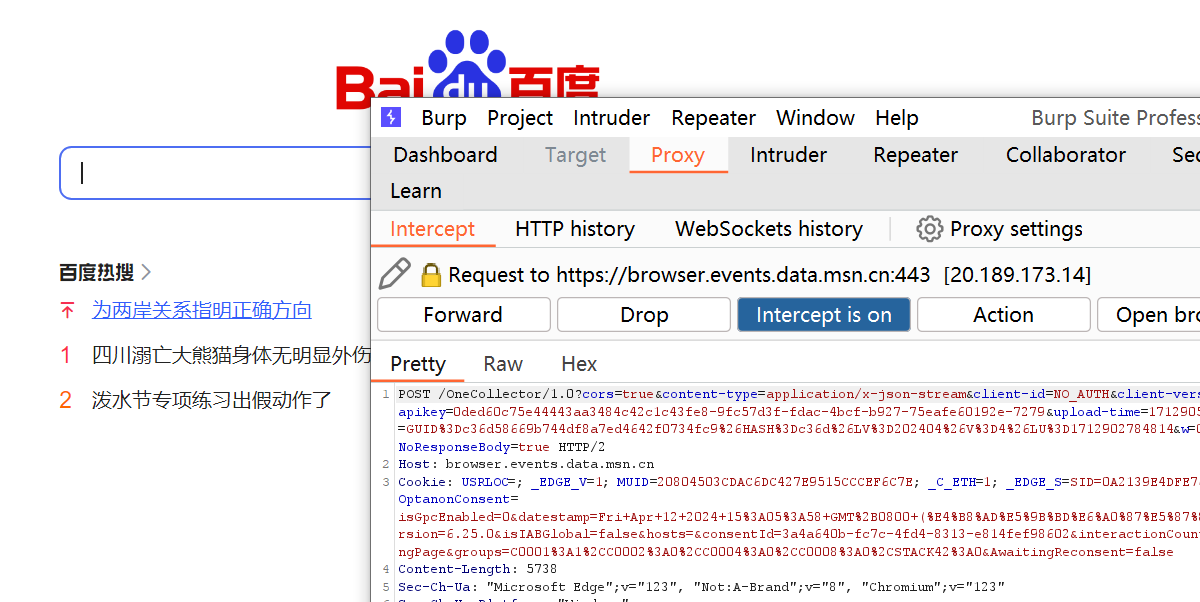1200x602 pixels.
Task: Open the 为两岸关系指明正确方向 link
Action: click(202, 311)
